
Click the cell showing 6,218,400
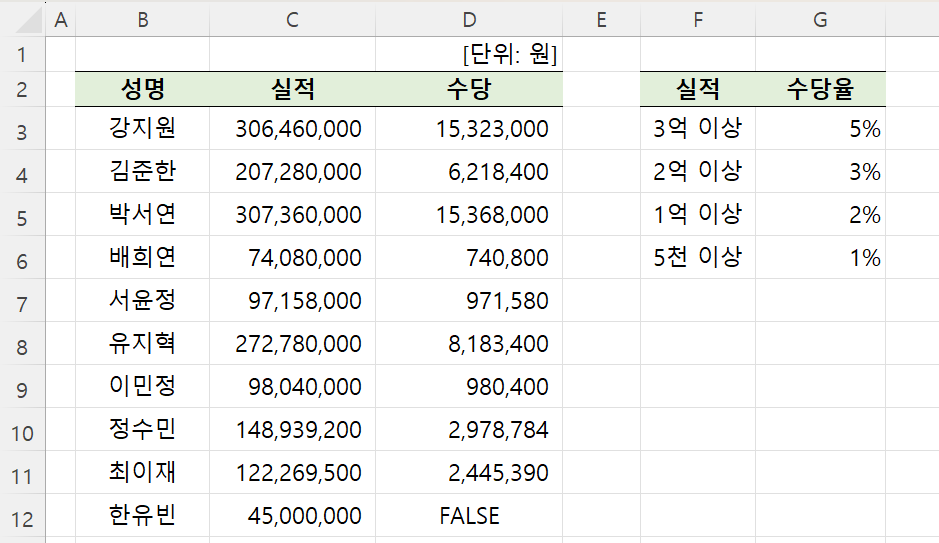469,171
